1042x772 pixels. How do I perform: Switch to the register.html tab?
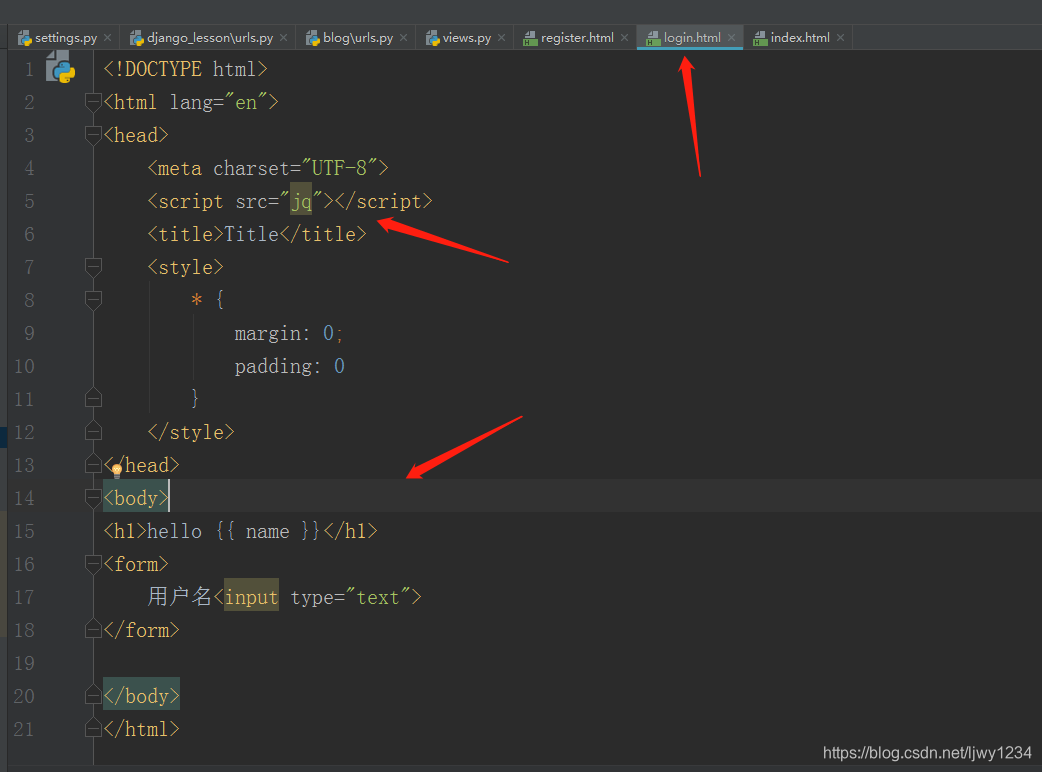pos(577,38)
